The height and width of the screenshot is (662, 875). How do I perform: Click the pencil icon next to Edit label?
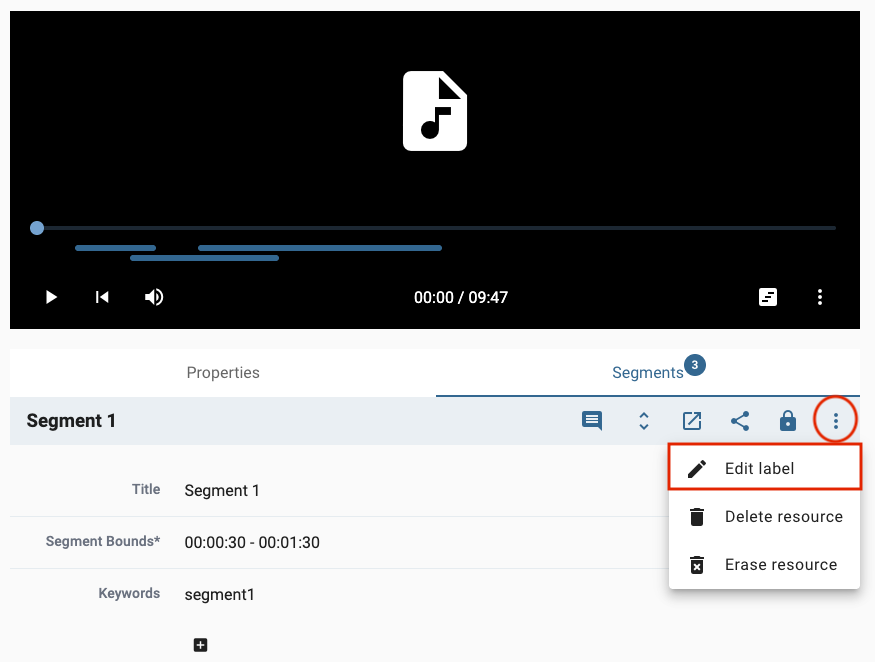click(697, 466)
